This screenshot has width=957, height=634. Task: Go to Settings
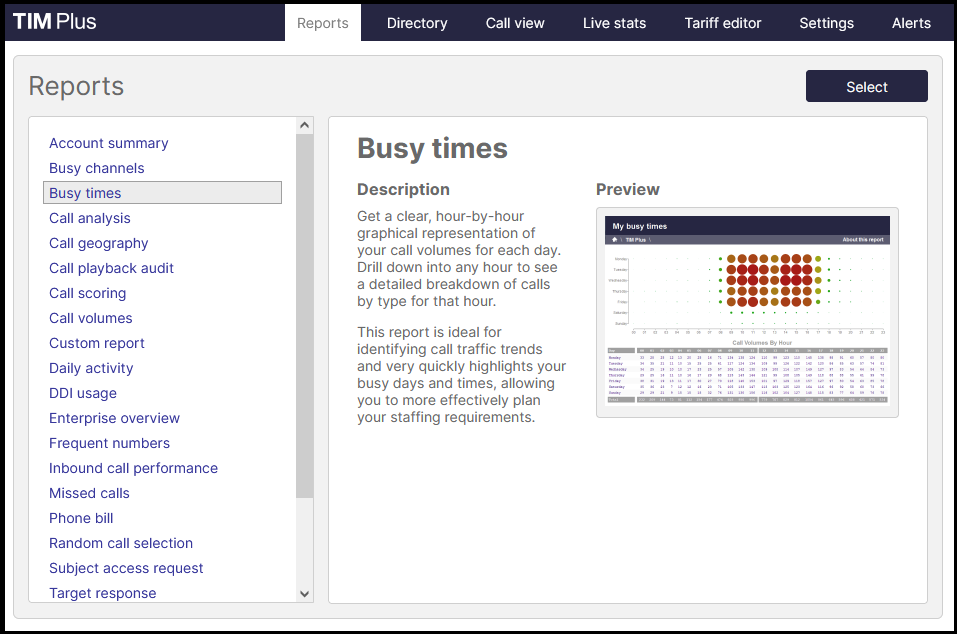tap(826, 23)
